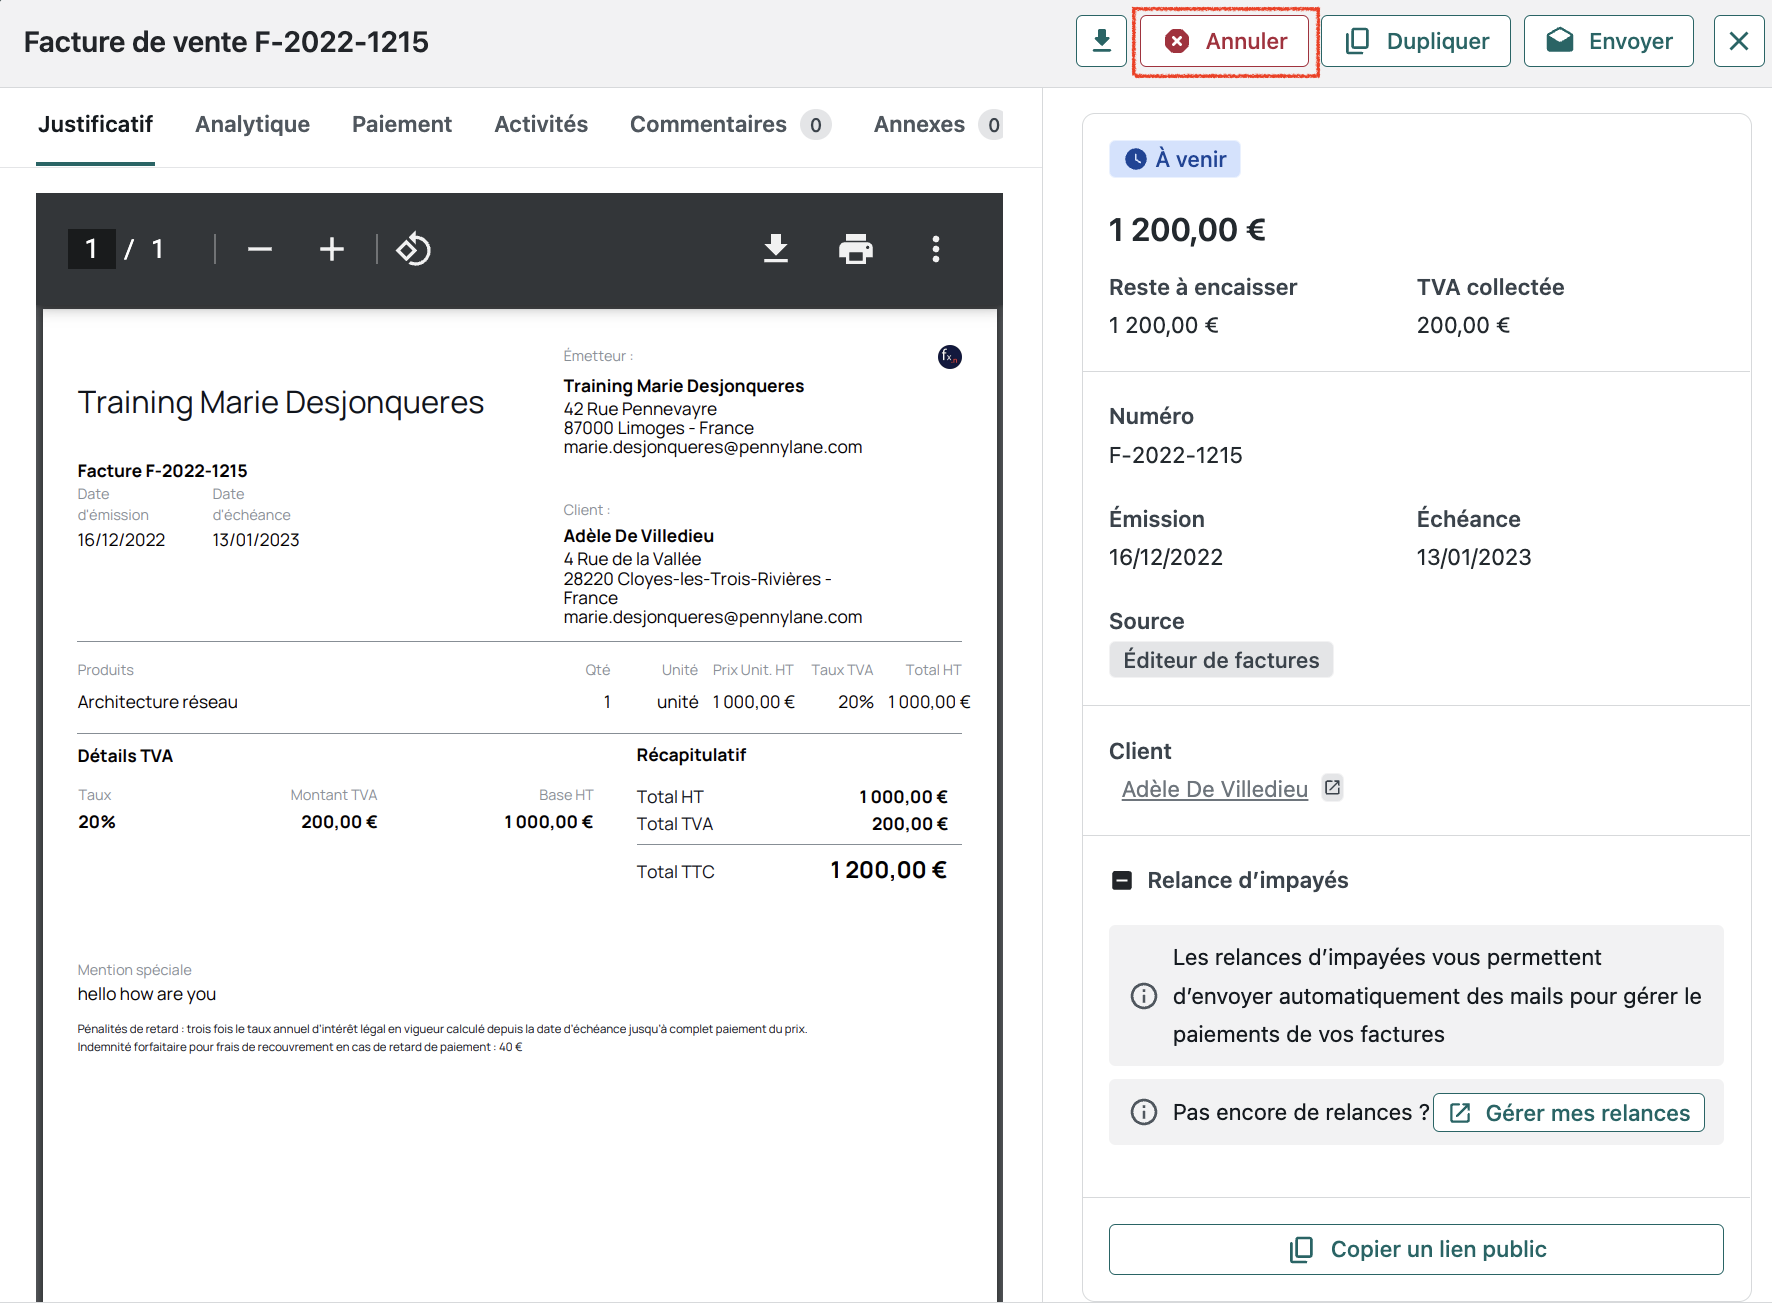Click info icon beside Pas encore de relances
The image size is (1772, 1304).
(1144, 1112)
